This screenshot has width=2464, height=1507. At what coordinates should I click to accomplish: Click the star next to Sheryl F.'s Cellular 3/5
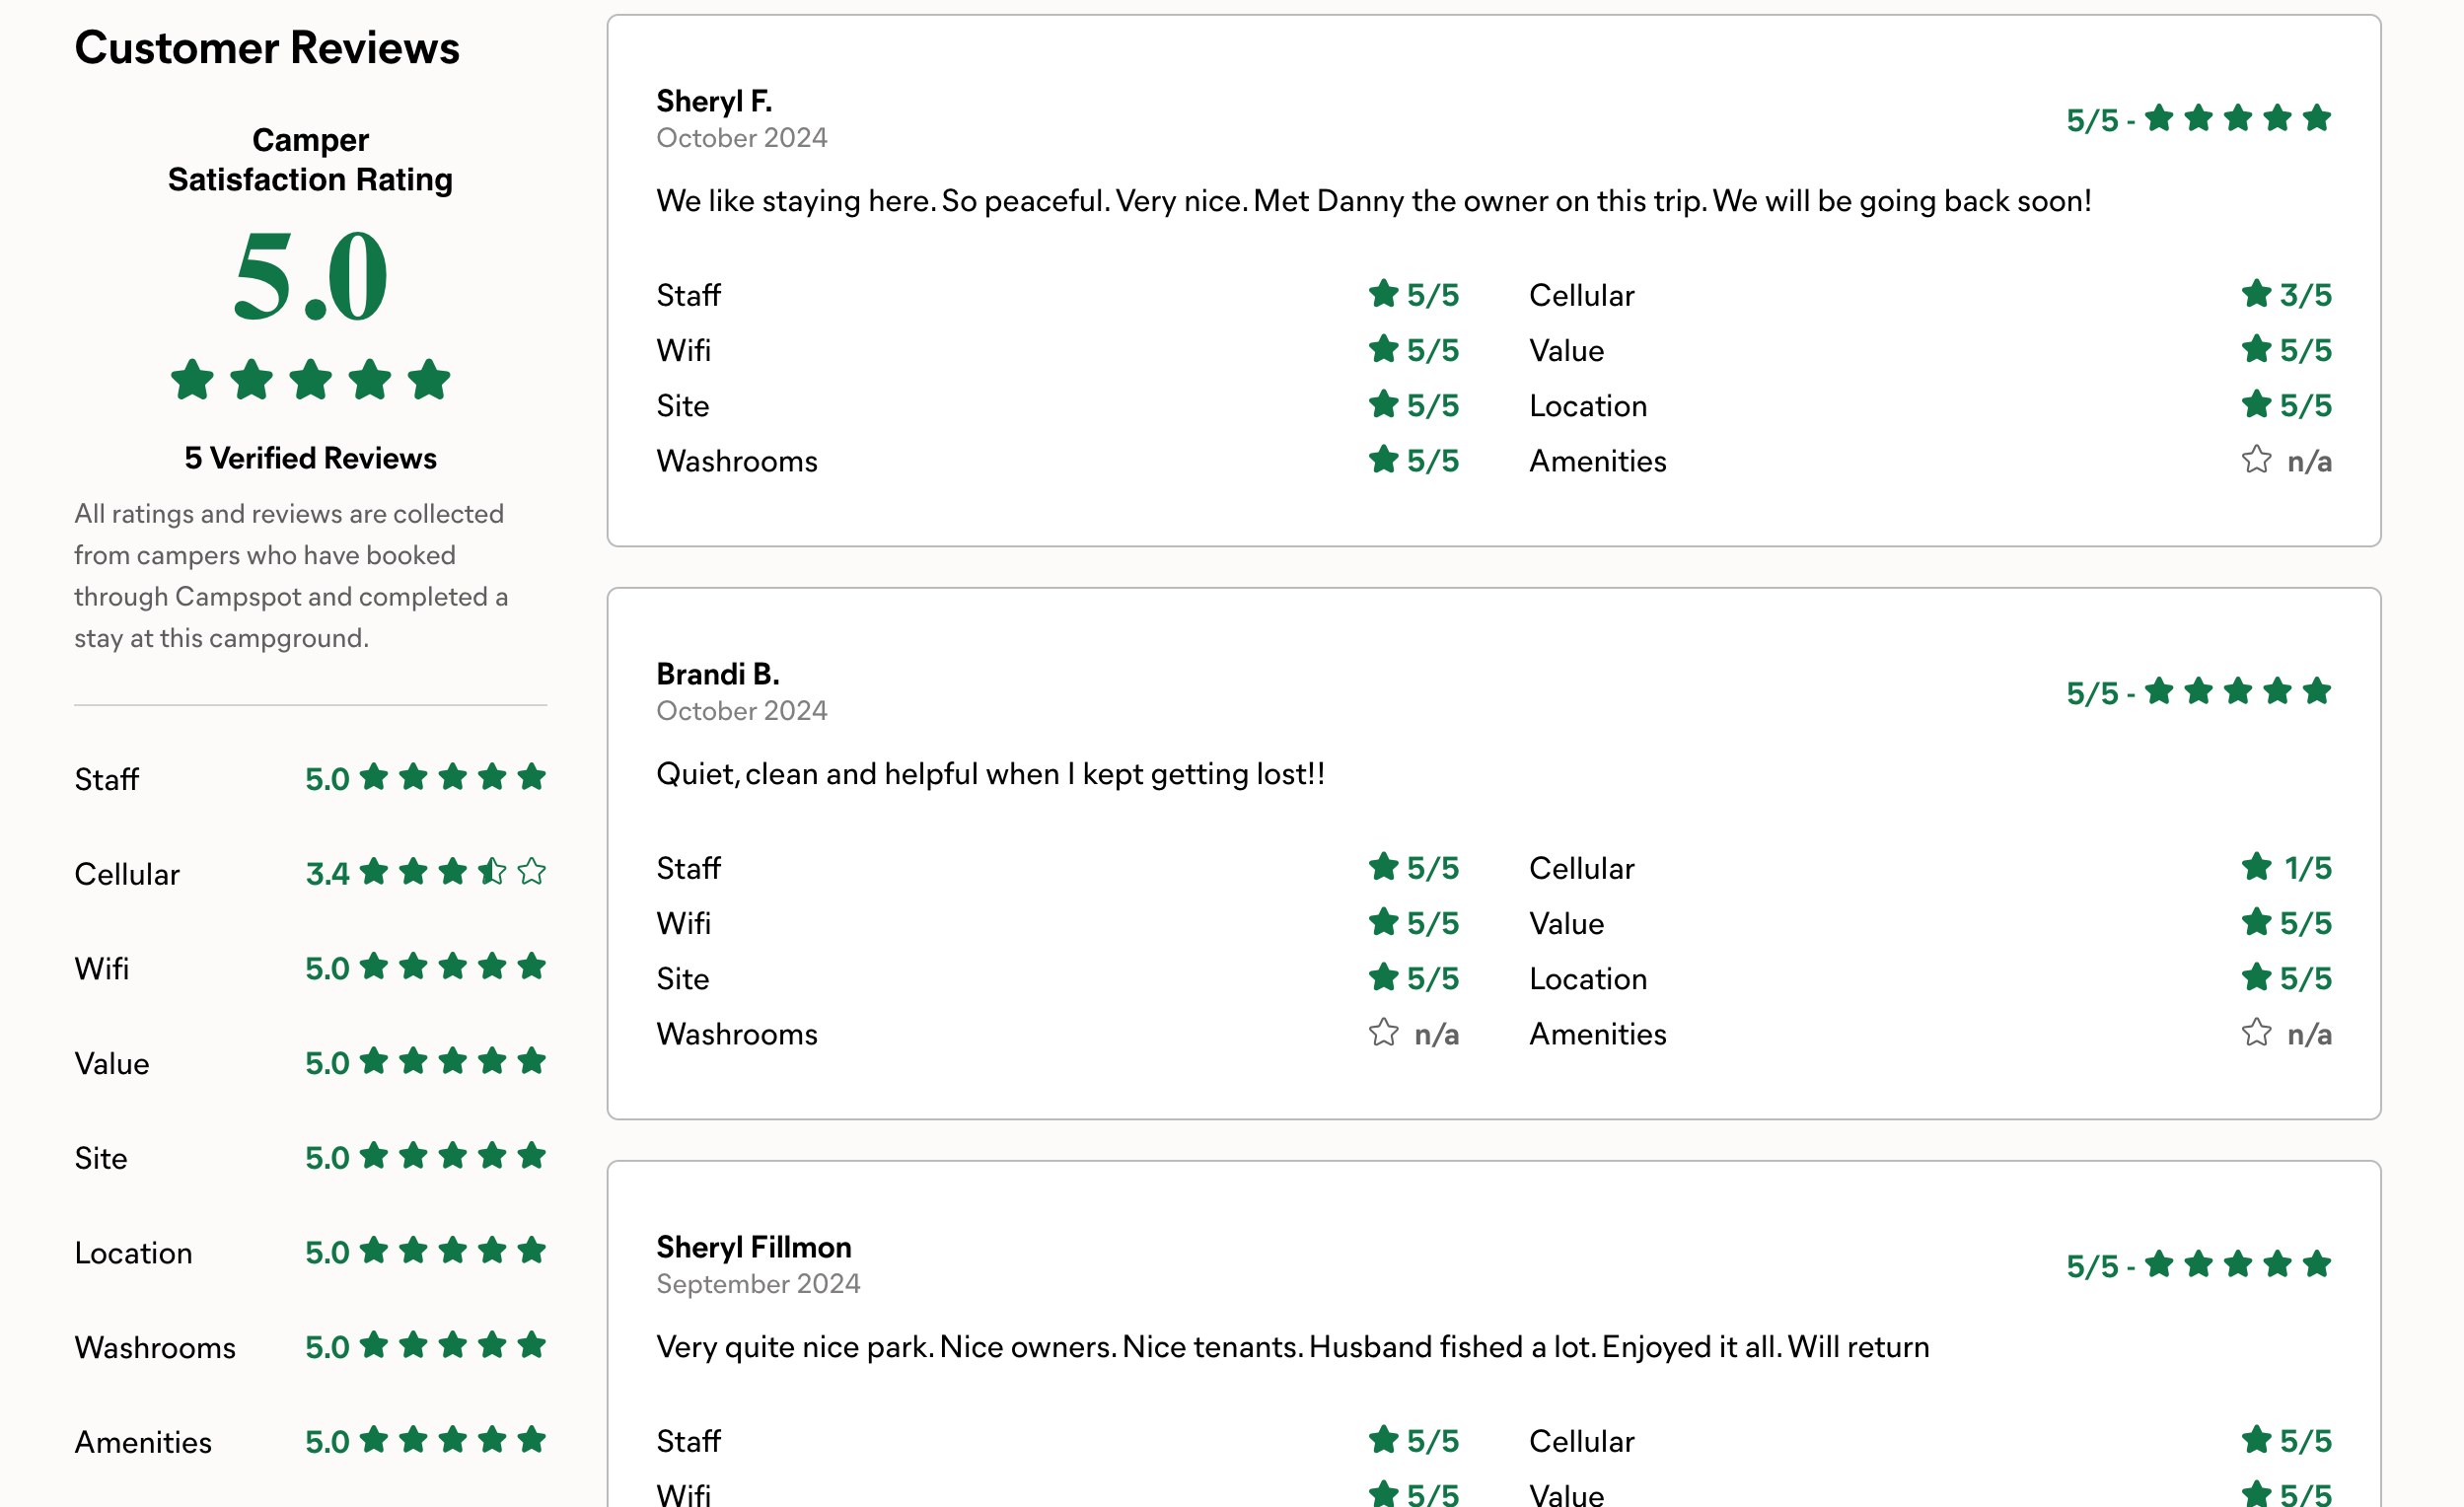[2256, 294]
